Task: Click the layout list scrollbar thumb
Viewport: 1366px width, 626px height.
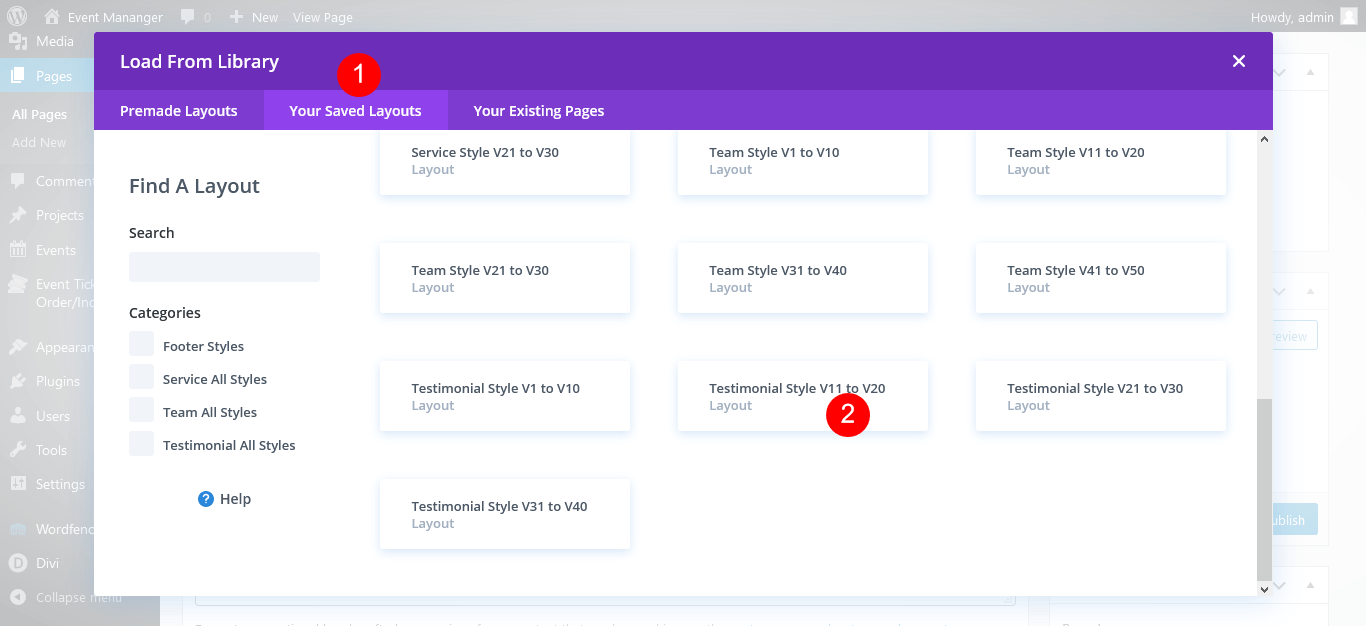Action: coord(1265,489)
